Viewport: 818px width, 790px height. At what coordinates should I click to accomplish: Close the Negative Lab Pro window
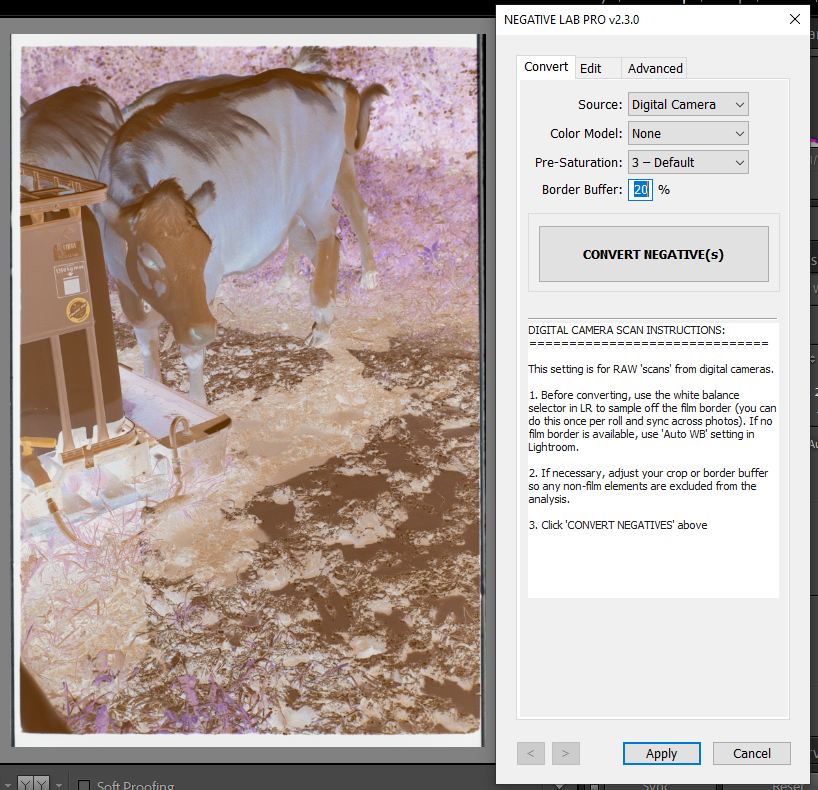[795, 19]
